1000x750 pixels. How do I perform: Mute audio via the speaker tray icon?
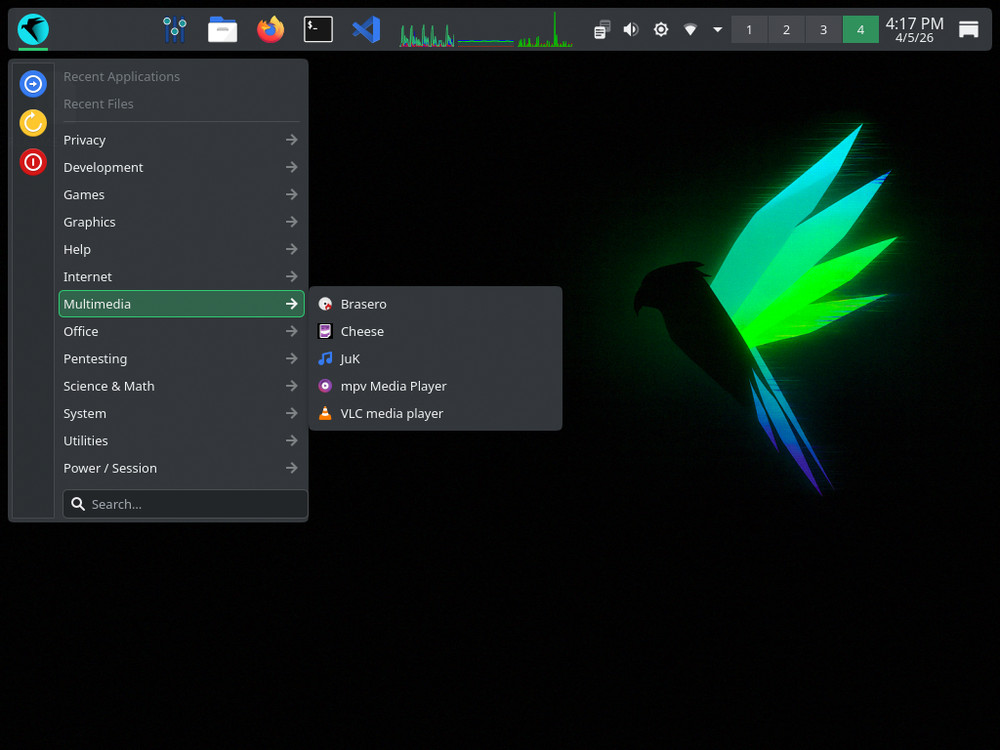pos(630,29)
